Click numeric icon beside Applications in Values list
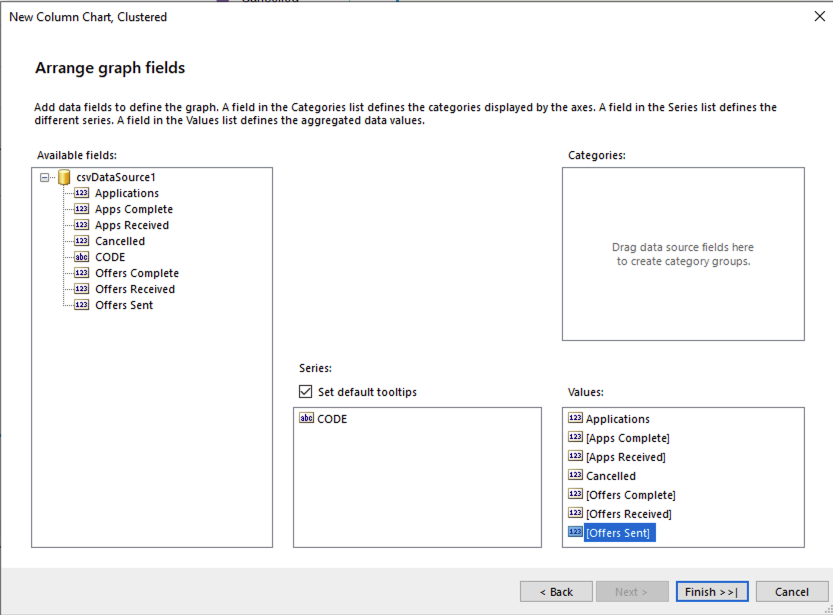Viewport: 833px width, 615px height. point(575,418)
